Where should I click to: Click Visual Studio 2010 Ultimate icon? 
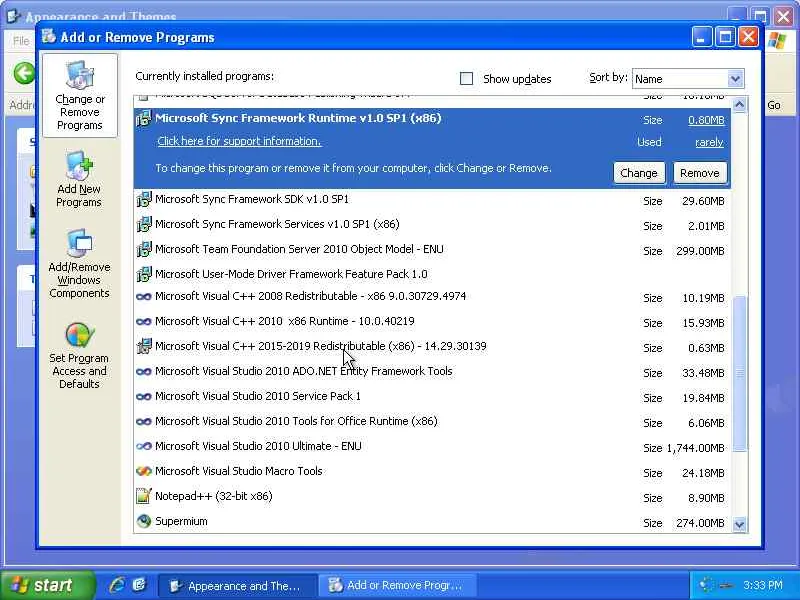click(144, 446)
